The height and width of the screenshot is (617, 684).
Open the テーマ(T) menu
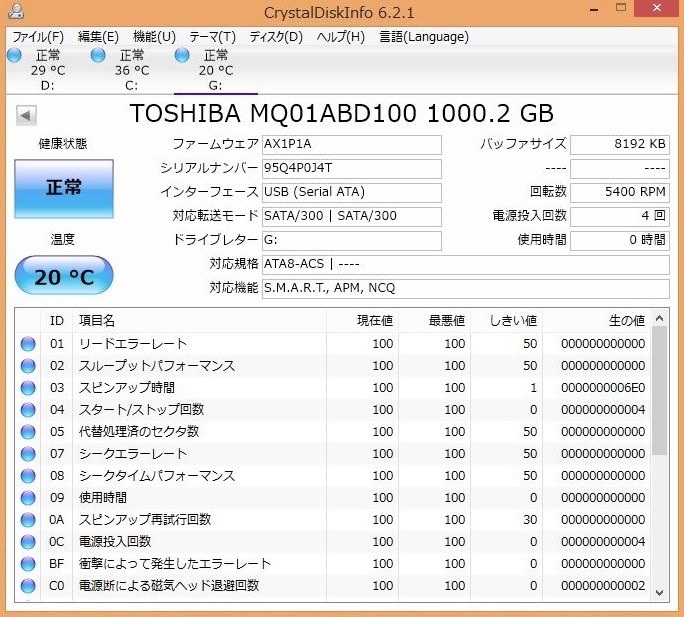[212, 37]
